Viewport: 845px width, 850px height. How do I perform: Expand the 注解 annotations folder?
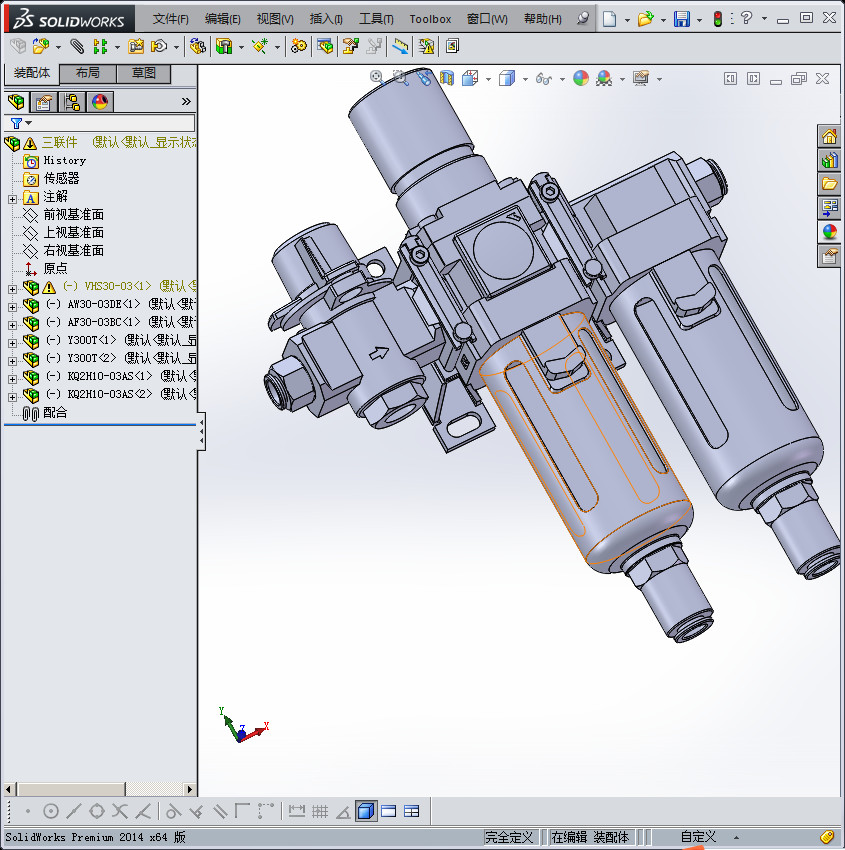(13, 197)
